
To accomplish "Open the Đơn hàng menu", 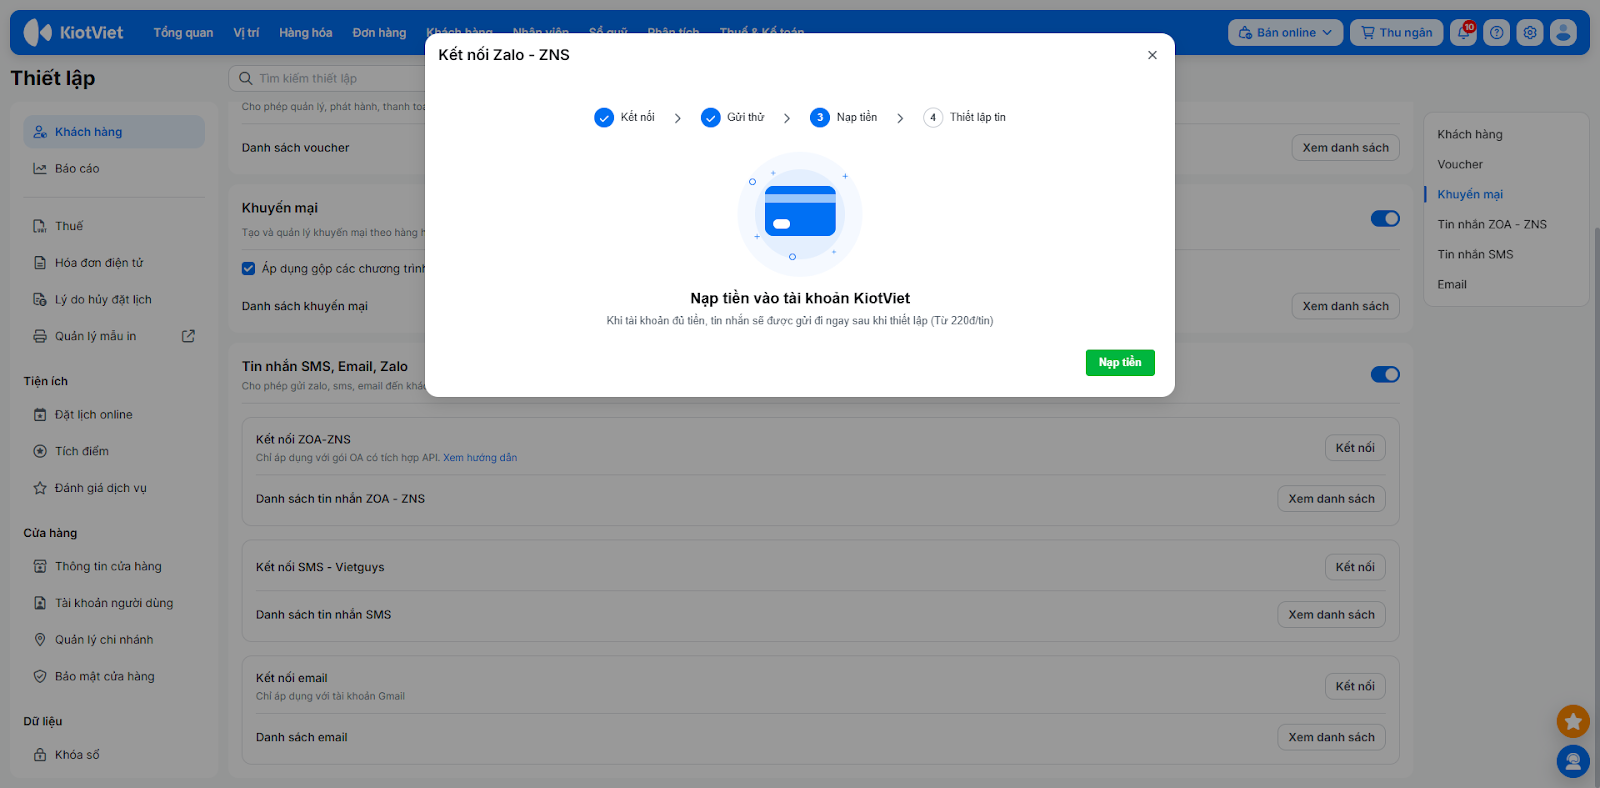I will pos(379,33).
